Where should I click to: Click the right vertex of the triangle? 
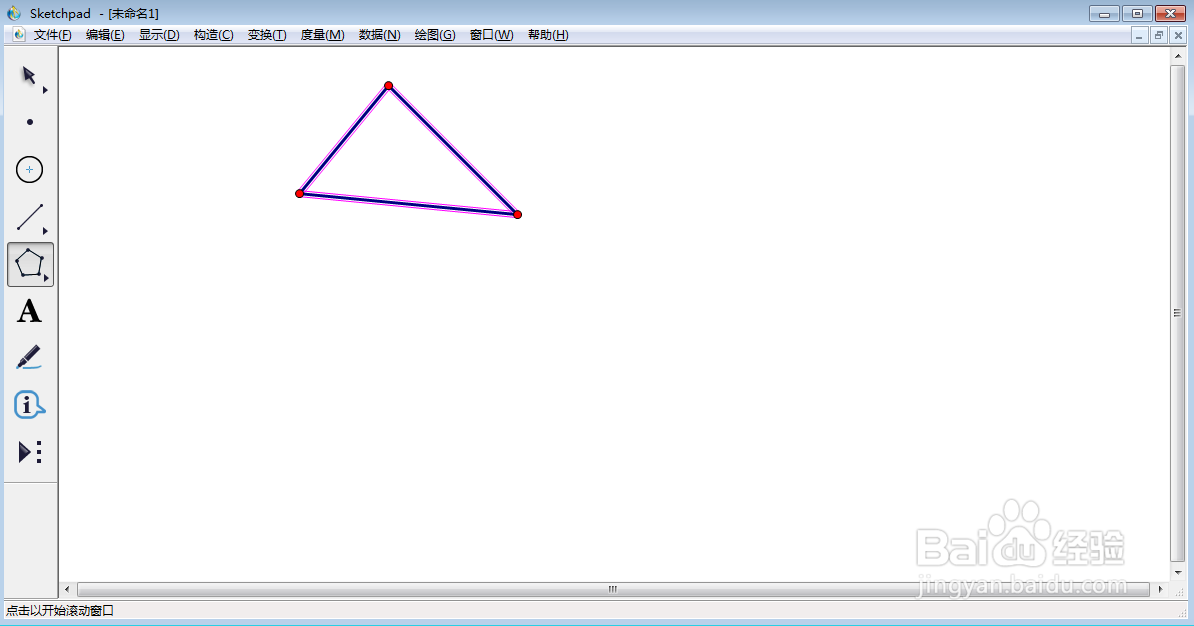pyautogui.click(x=517, y=215)
